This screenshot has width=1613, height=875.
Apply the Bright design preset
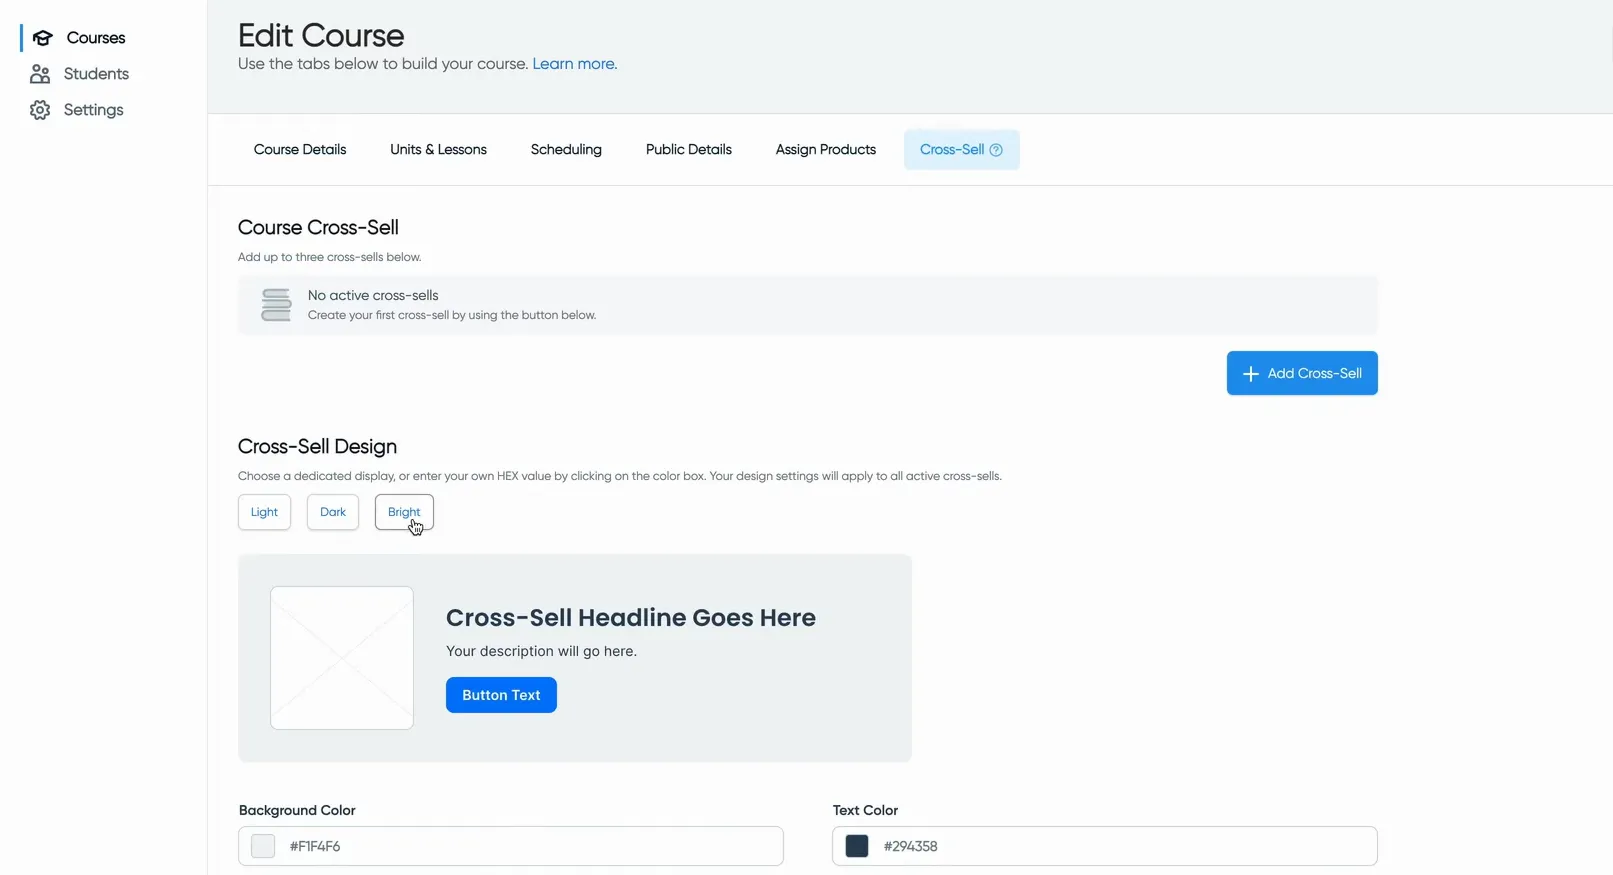coord(404,512)
